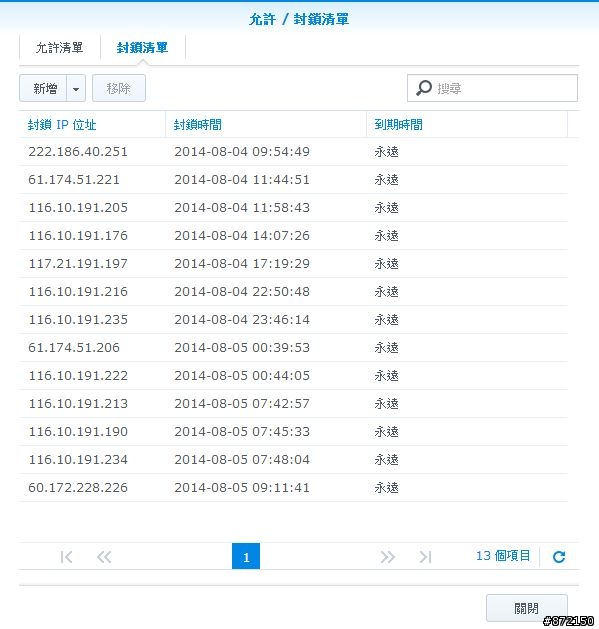Click the 新增 button
The width and height of the screenshot is (599, 629).
(x=43, y=88)
